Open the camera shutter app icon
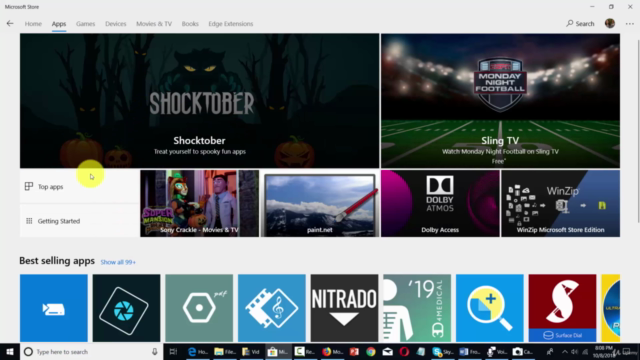The height and width of the screenshot is (360, 640). pyautogui.click(x=127, y=308)
